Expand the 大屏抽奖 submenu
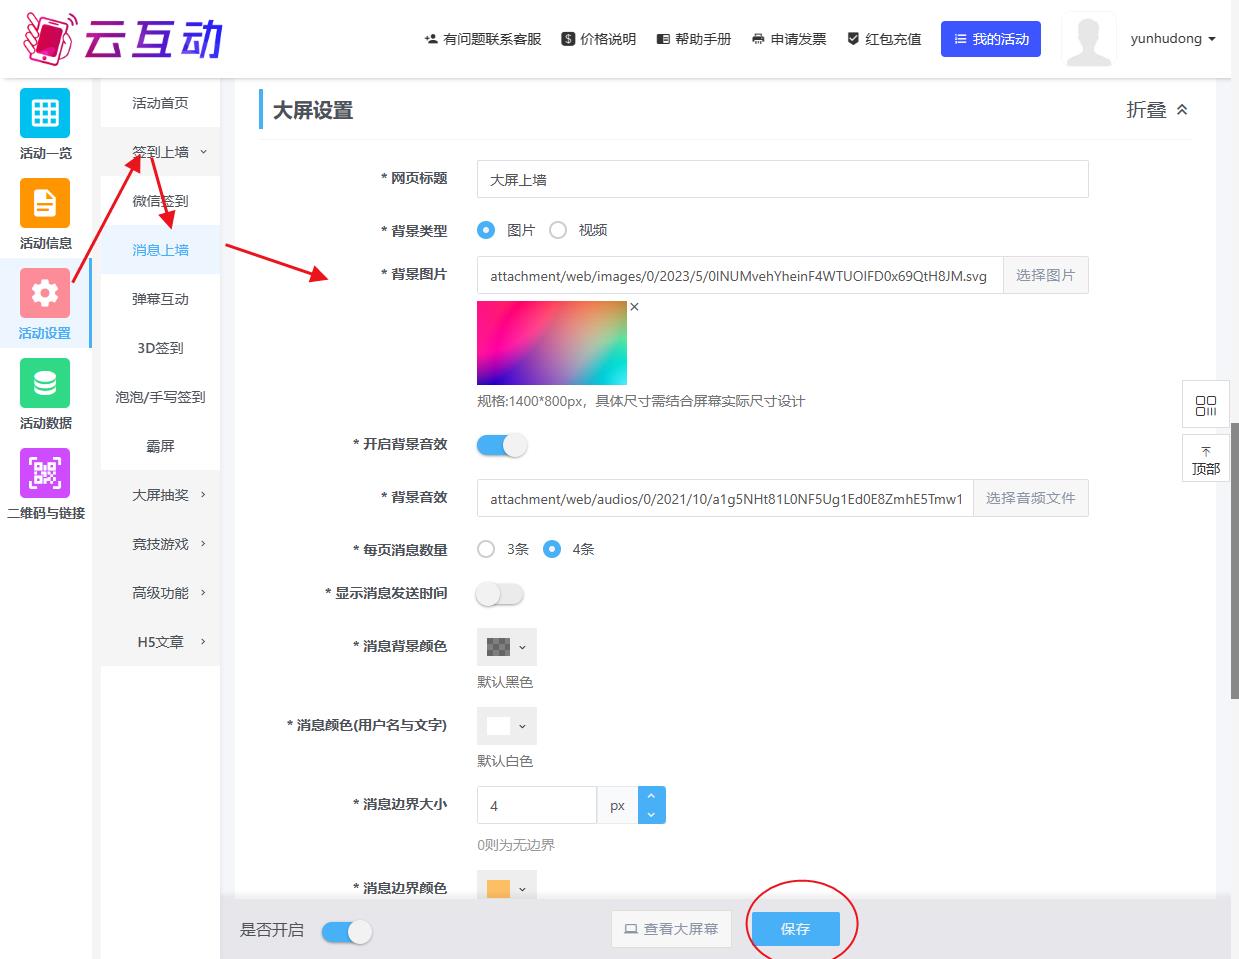The image size is (1239, 959). point(160,495)
